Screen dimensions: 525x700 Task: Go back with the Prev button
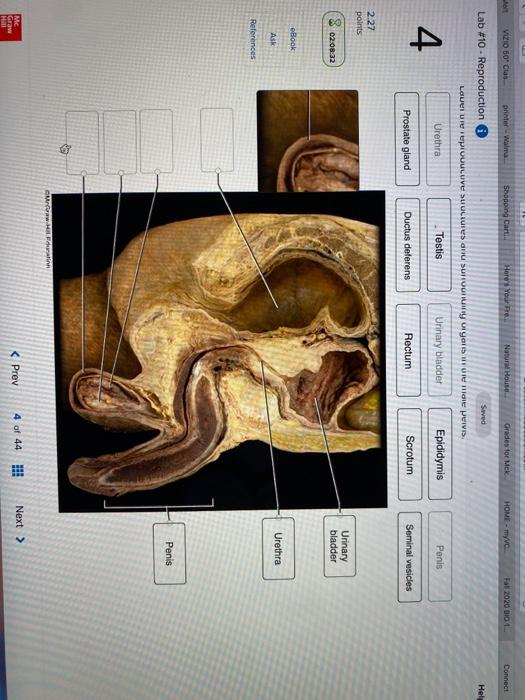pyautogui.click(x=15, y=368)
